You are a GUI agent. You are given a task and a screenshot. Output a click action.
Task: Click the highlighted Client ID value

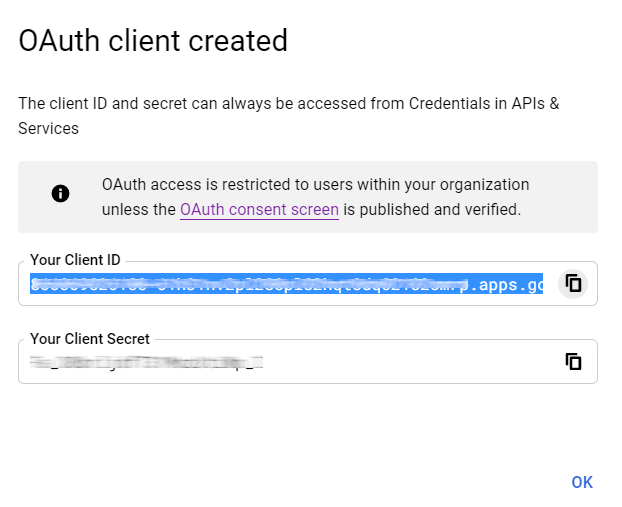[x=250, y=284]
